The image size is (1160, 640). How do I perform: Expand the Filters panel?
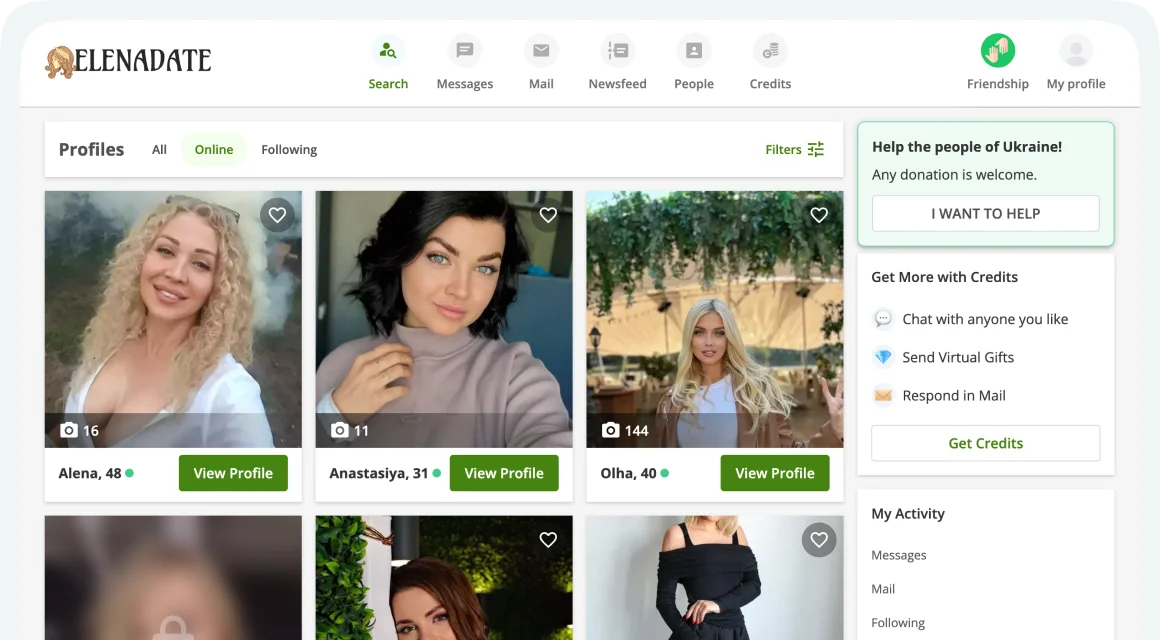pos(795,149)
